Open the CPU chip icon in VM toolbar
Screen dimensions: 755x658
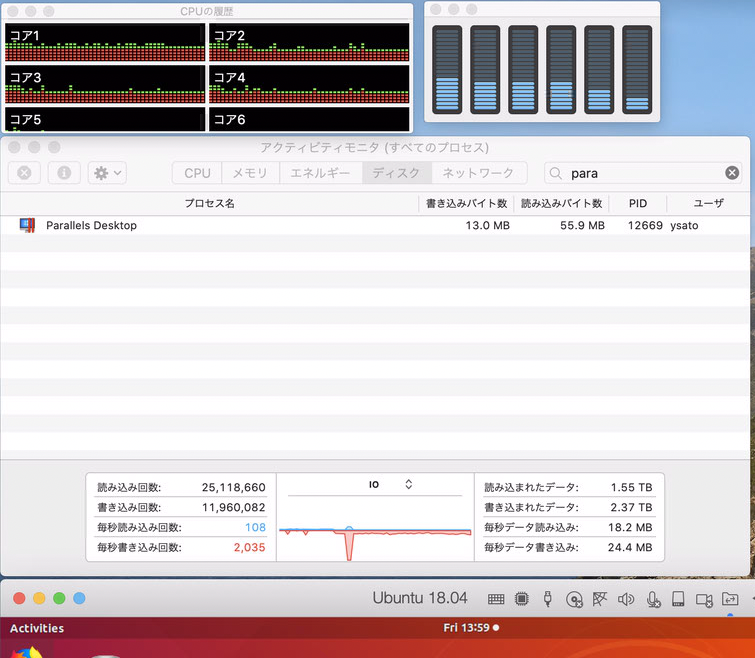[522, 599]
